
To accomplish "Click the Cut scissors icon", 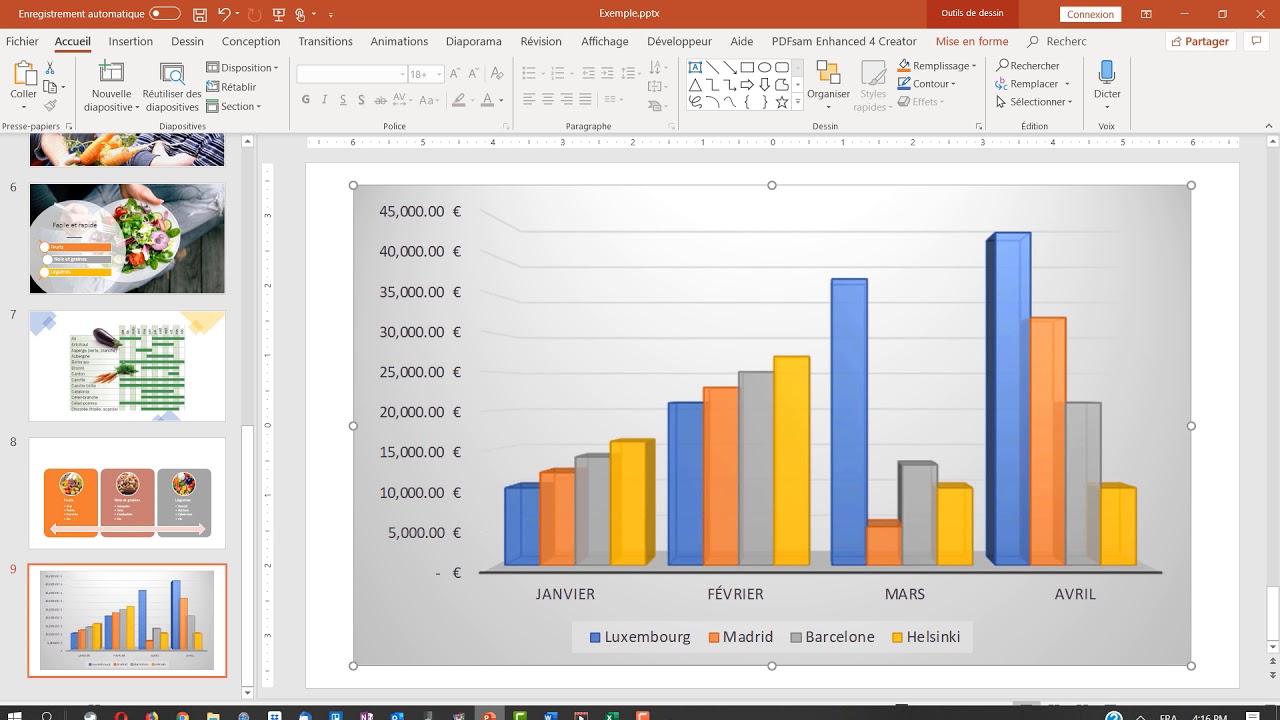I will click(50, 68).
